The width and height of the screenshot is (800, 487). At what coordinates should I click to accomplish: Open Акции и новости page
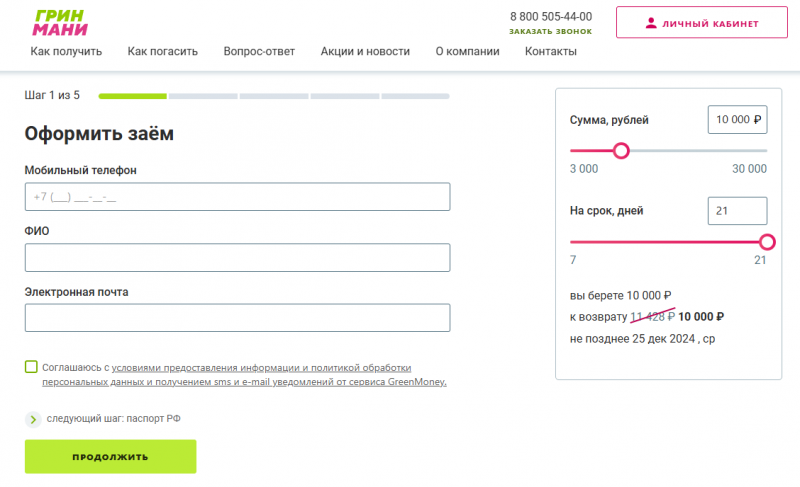[365, 52]
